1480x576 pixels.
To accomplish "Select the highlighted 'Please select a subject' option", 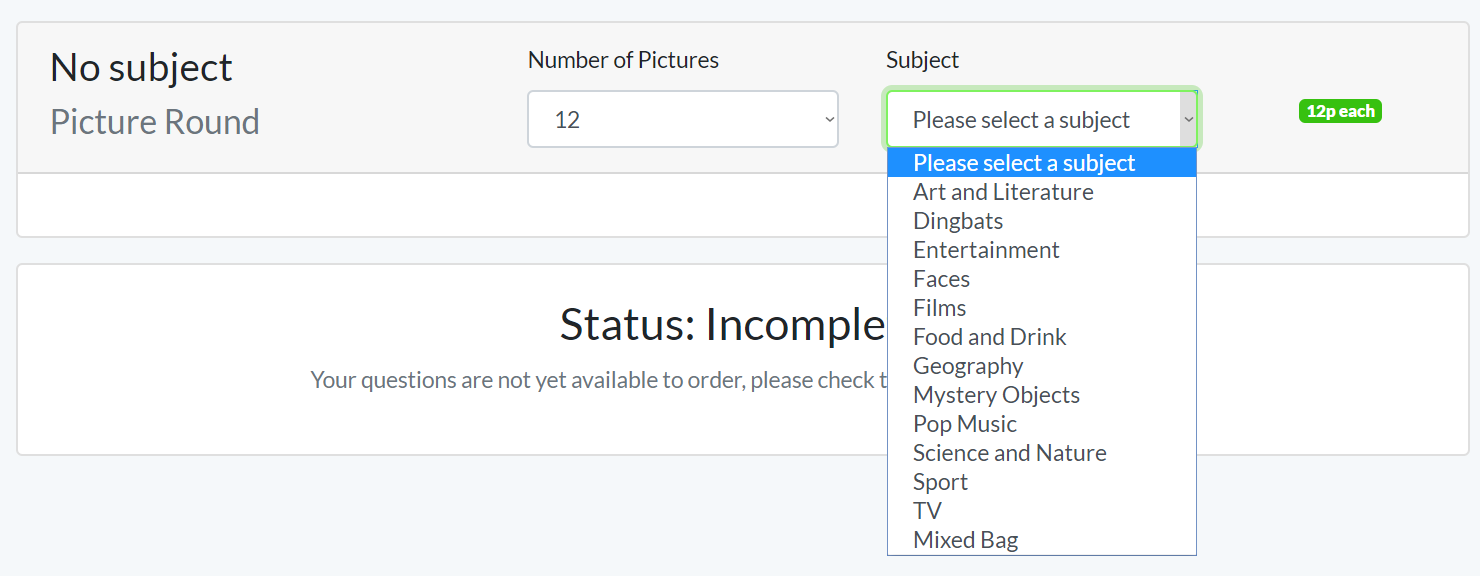I will pyautogui.click(x=1024, y=163).
